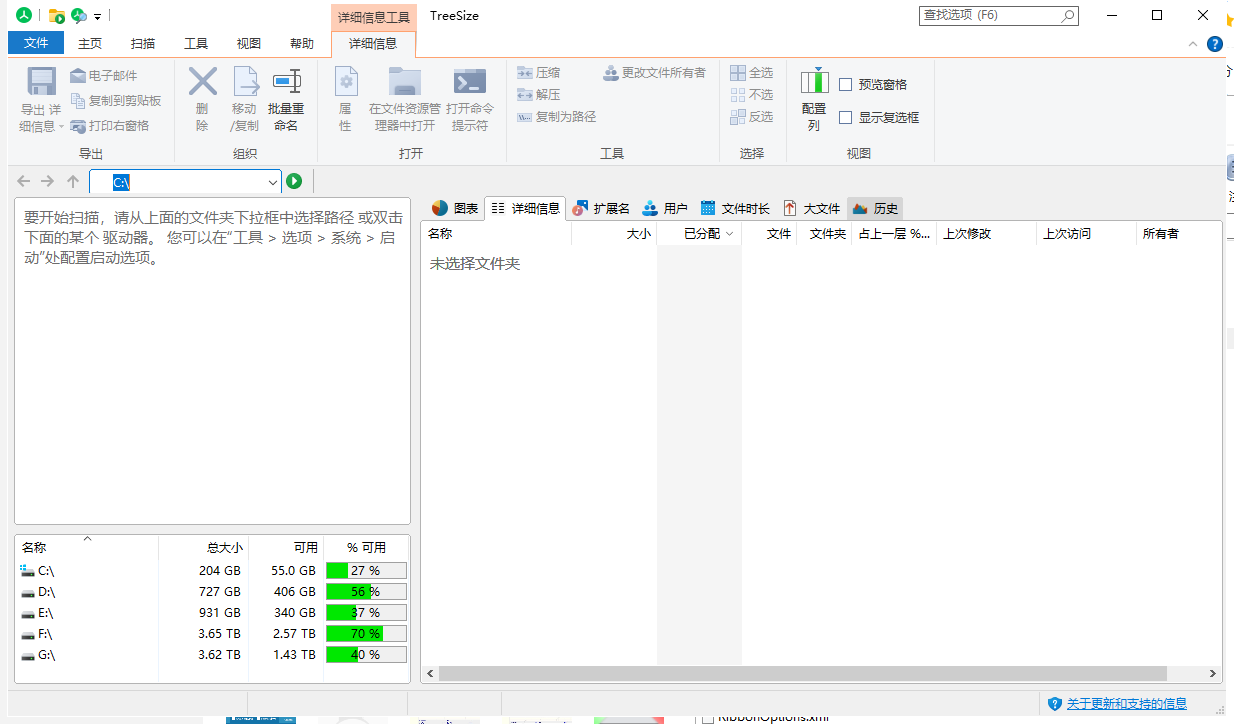The height and width of the screenshot is (724, 1234).
Task: Click the back navigation arrow
Action: click(24, 181)
